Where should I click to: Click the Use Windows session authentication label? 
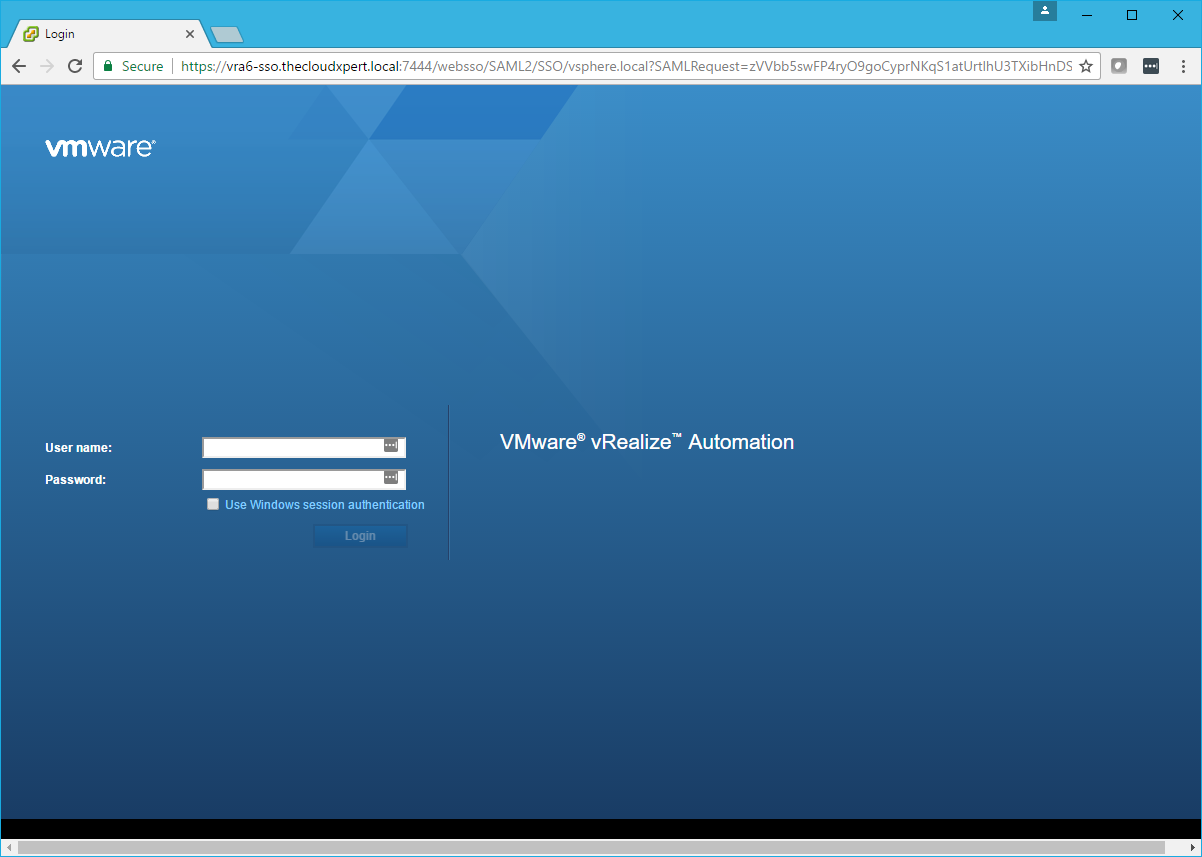tap(324, 505)
